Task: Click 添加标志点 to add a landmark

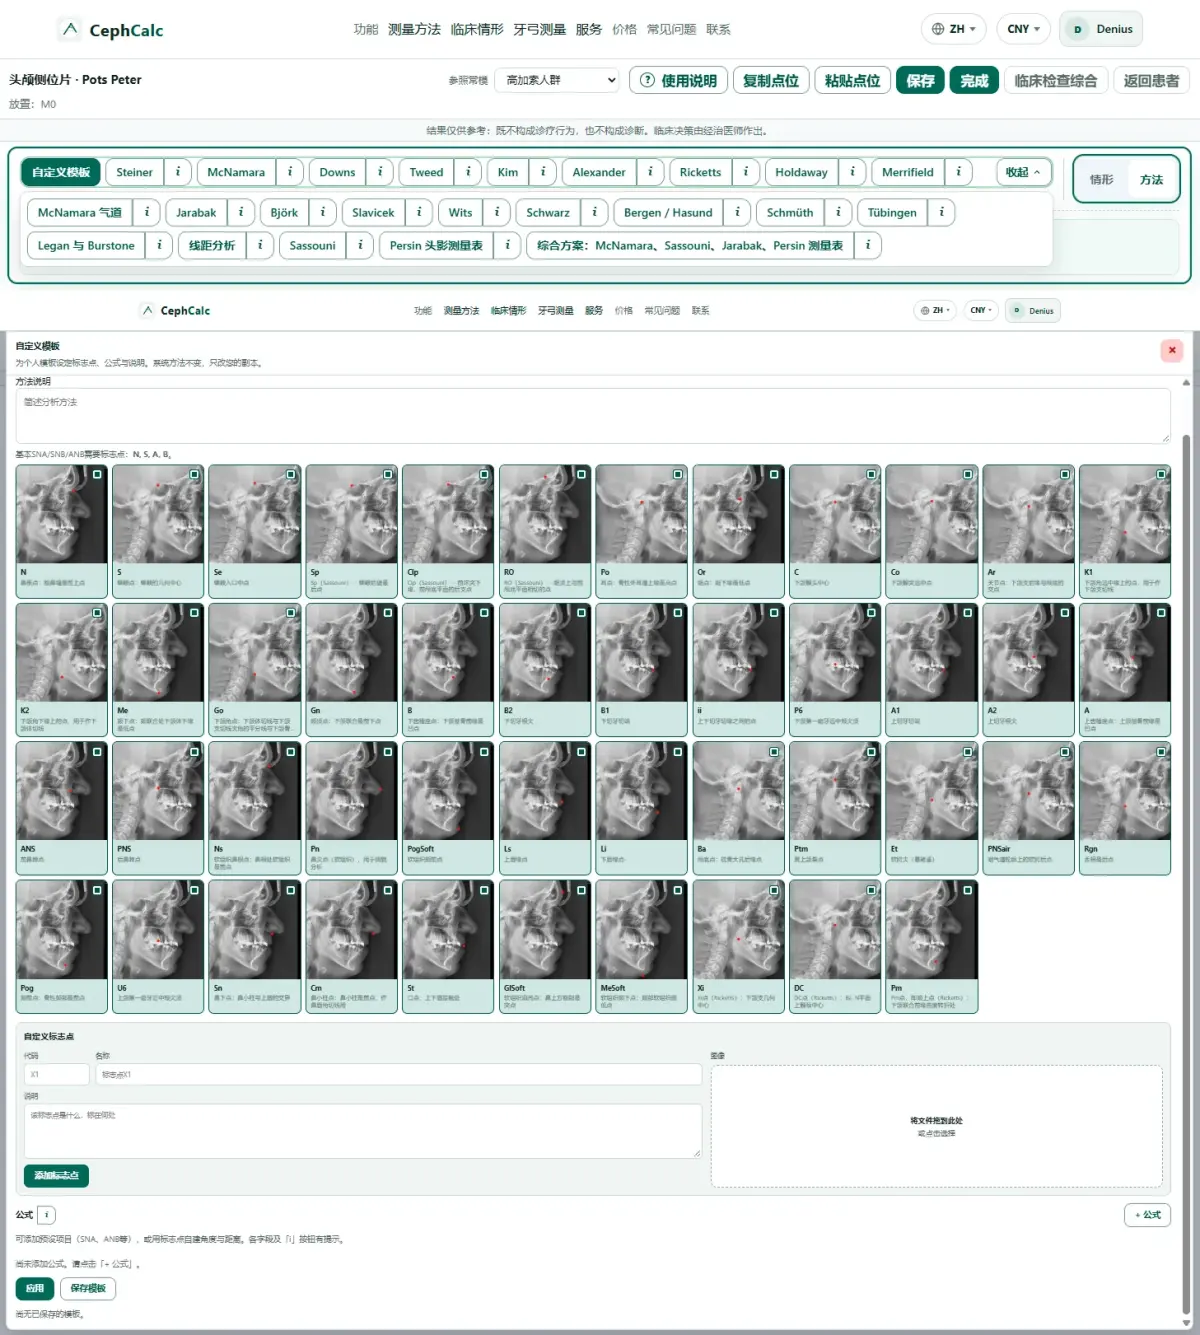Action: tap(56, 1176)
